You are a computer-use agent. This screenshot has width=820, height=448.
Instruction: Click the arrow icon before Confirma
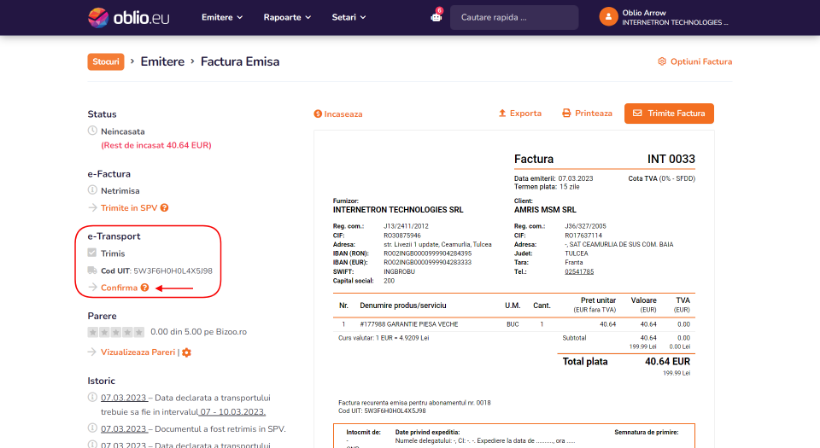[92, 288]
